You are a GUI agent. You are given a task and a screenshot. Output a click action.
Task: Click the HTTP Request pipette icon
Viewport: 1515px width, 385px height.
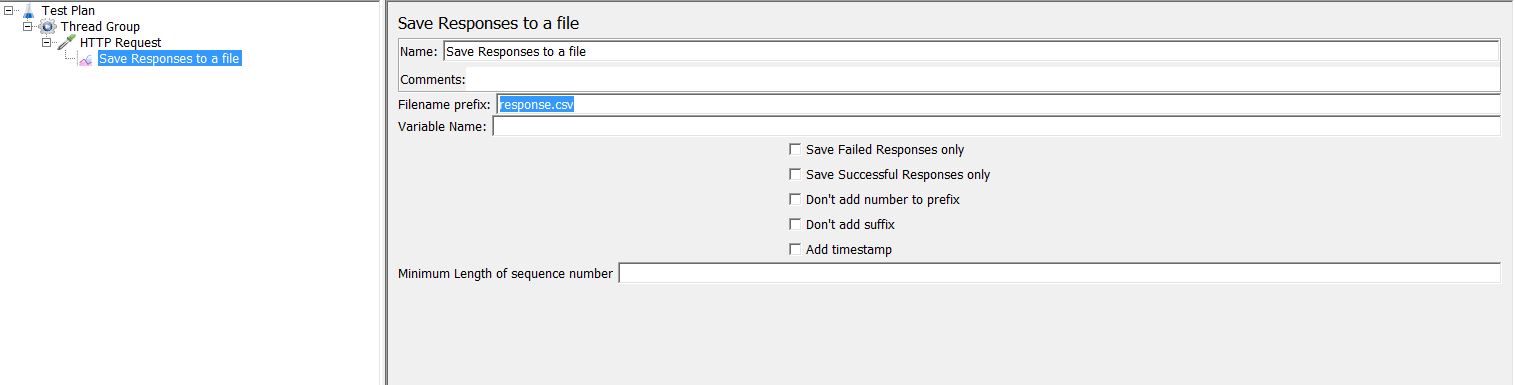point(66,42)
